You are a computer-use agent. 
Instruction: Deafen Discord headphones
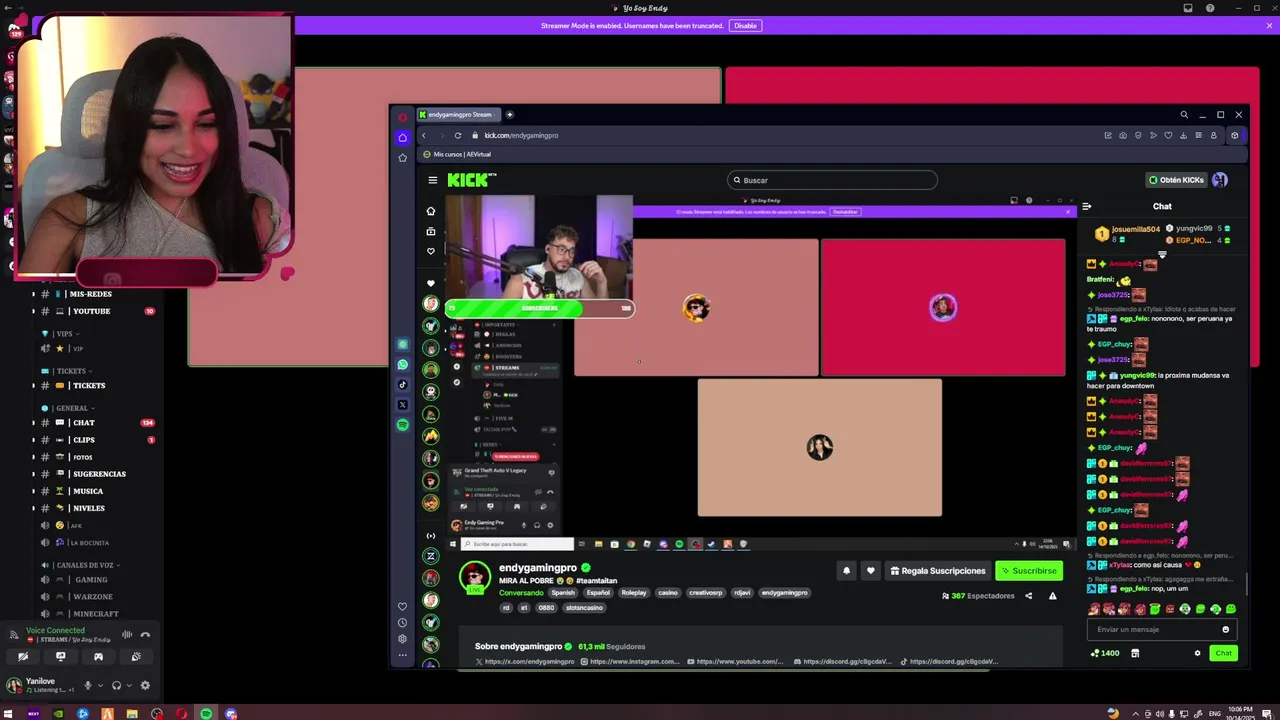pyautogui.click(x=116, y=685)
